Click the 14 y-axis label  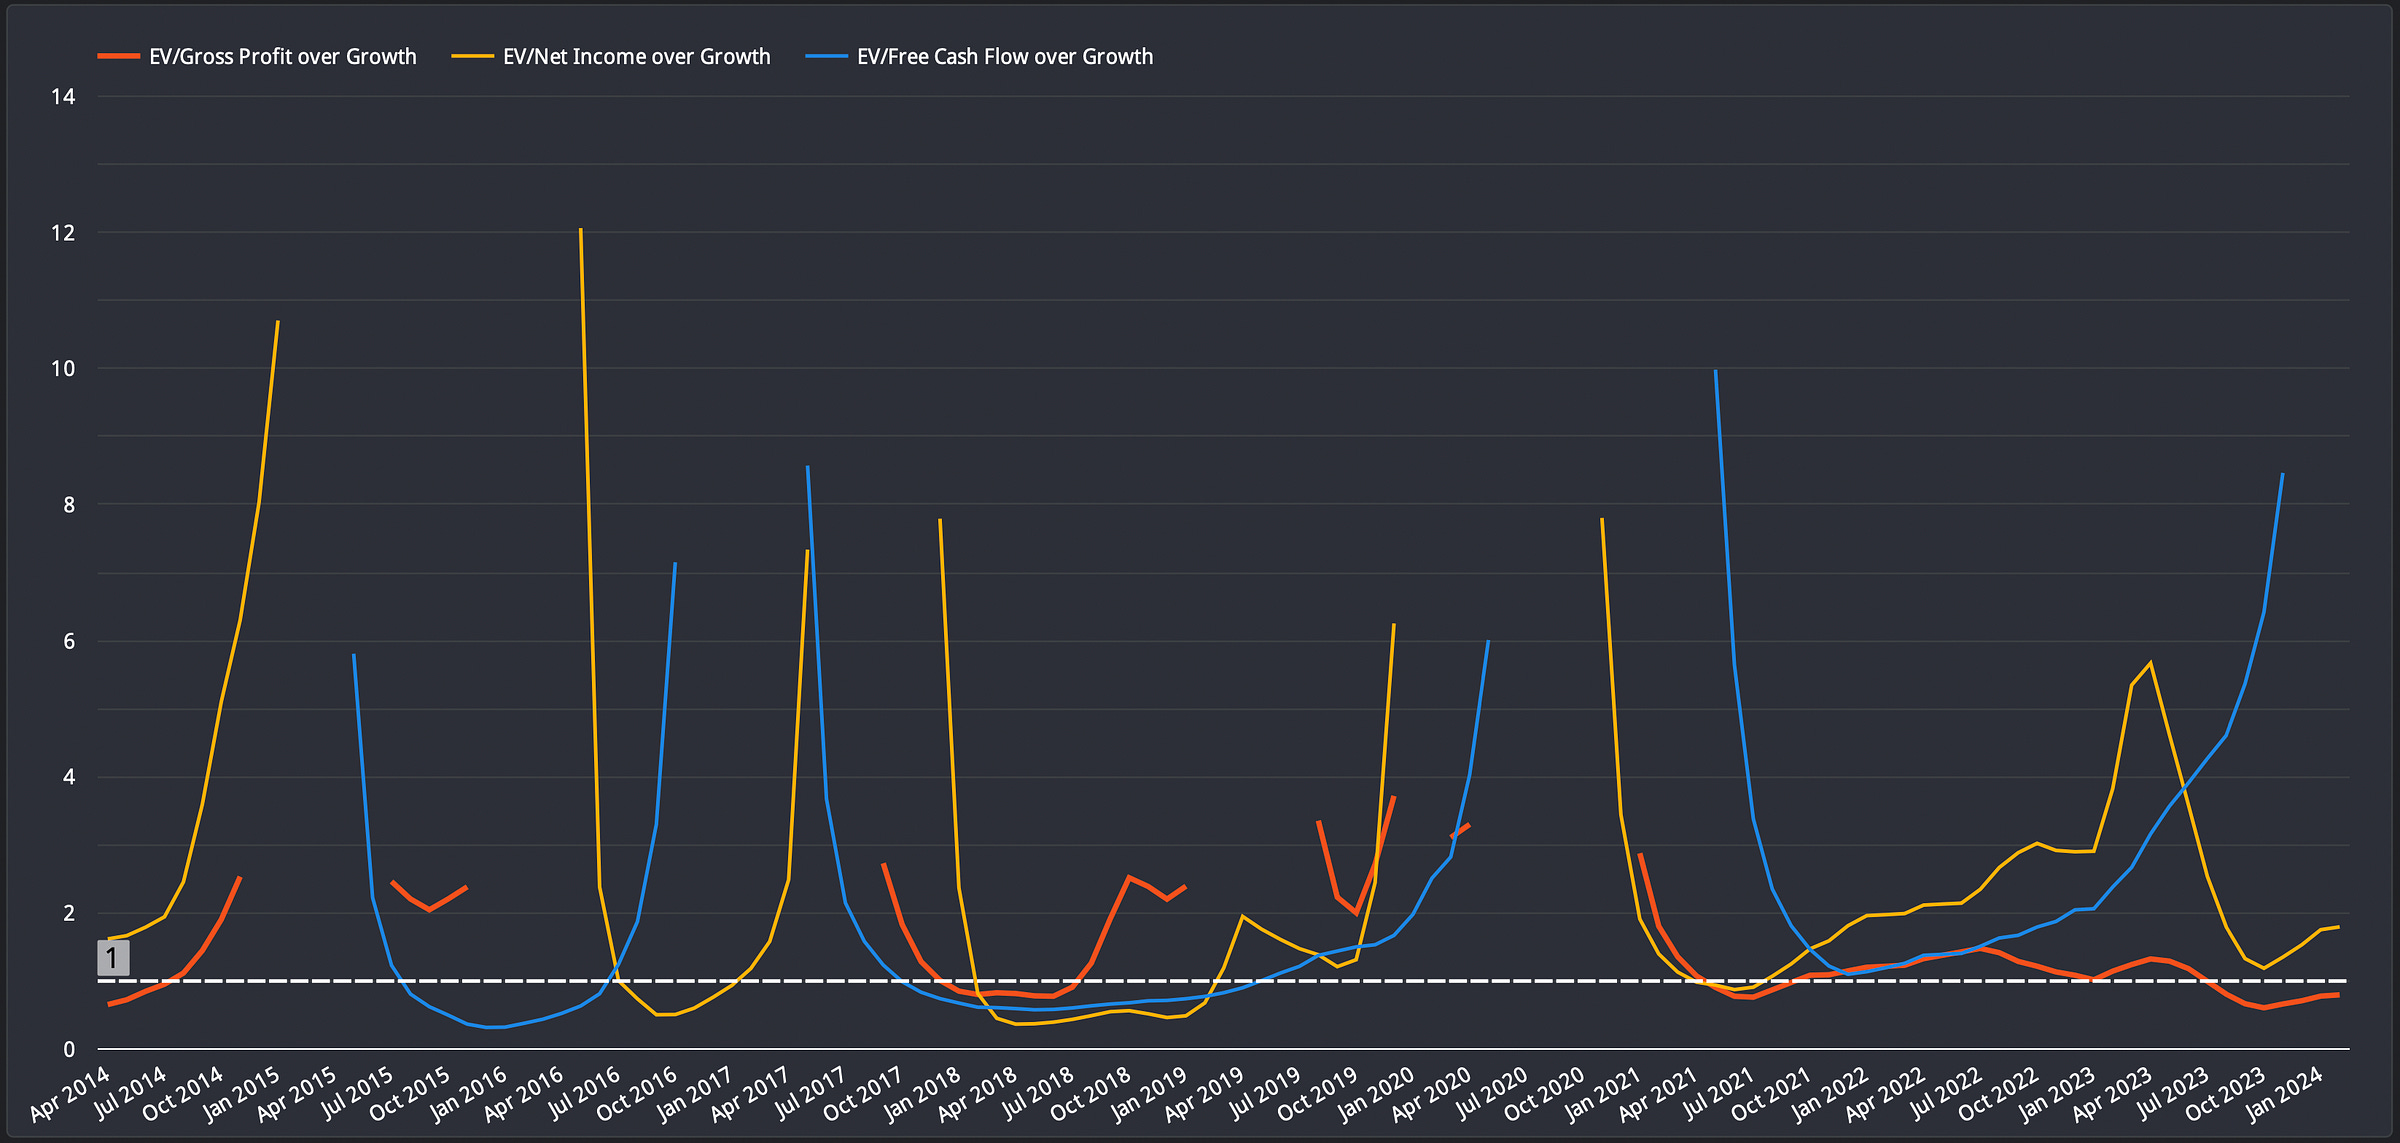(63, 97)
